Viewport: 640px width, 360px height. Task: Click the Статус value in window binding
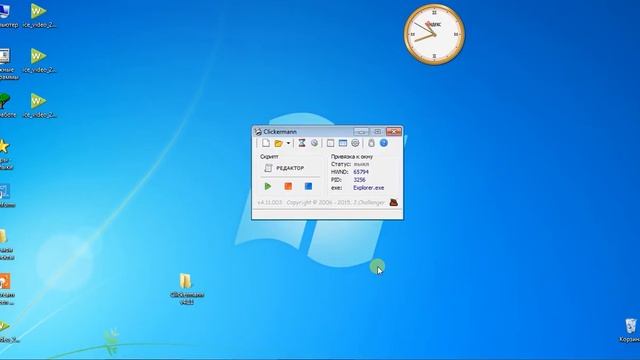pos(361,164)
